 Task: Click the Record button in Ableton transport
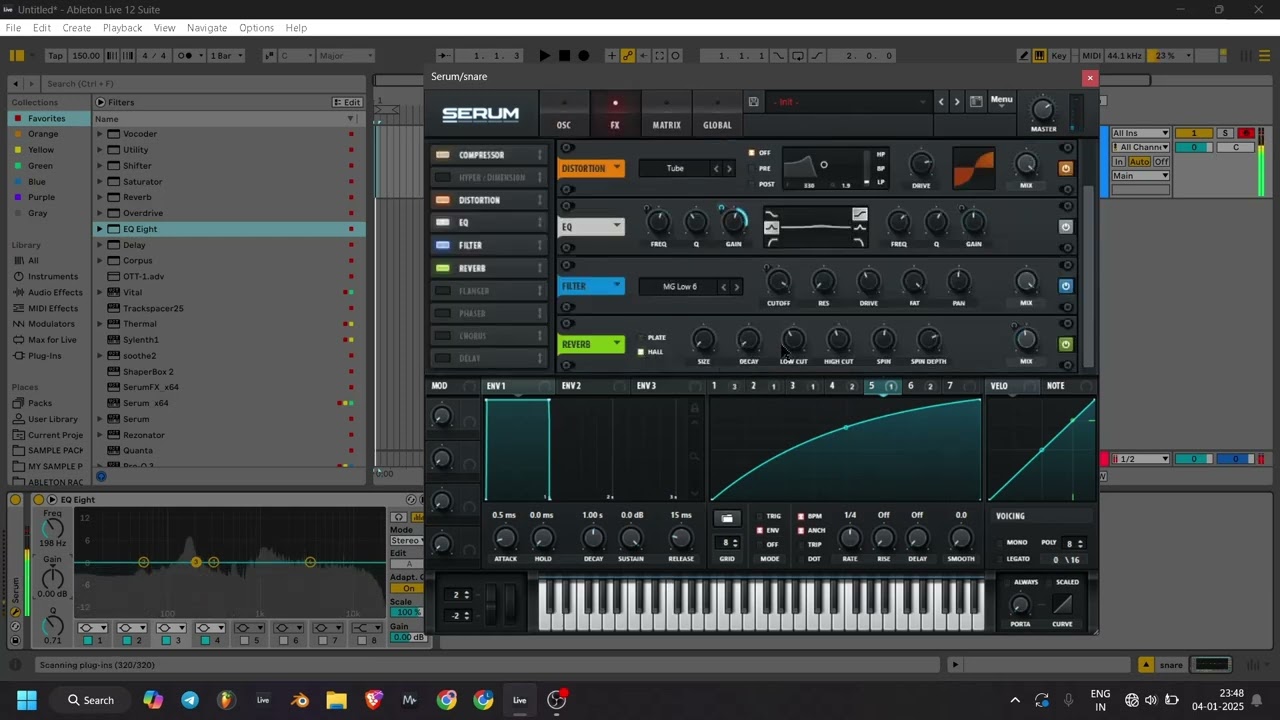584,56
